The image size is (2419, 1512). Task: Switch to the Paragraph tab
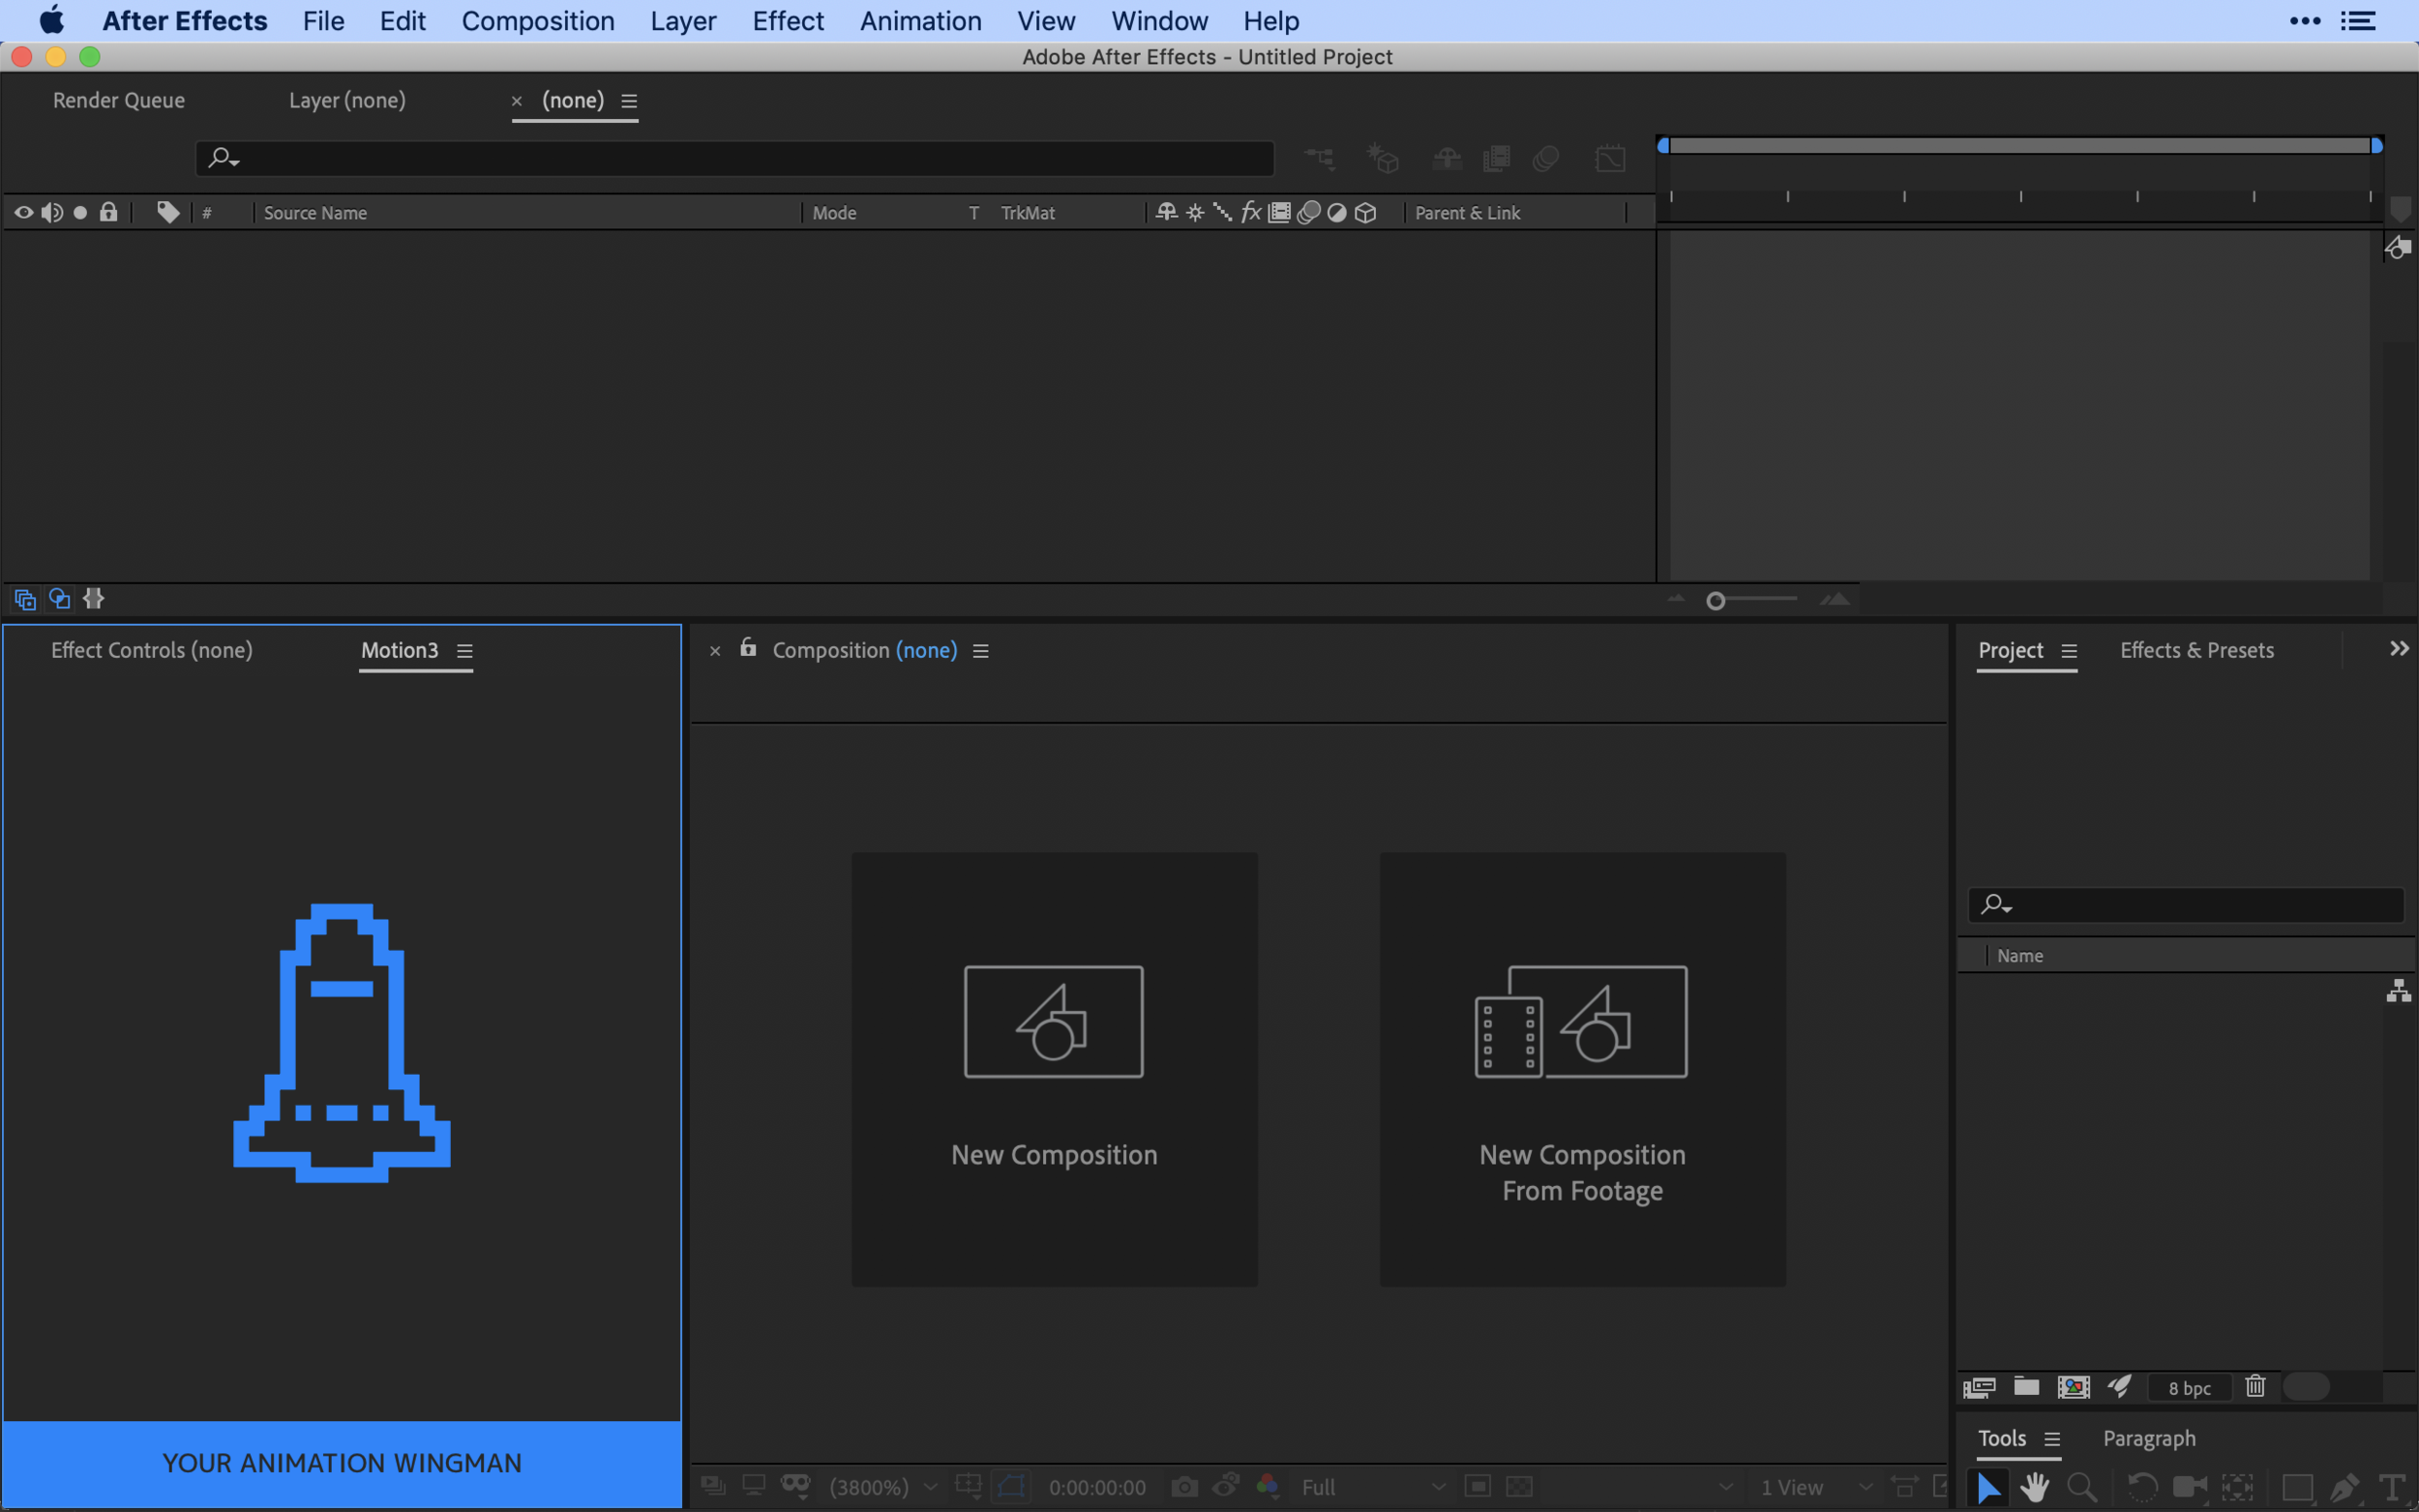click(2149, 1438)
